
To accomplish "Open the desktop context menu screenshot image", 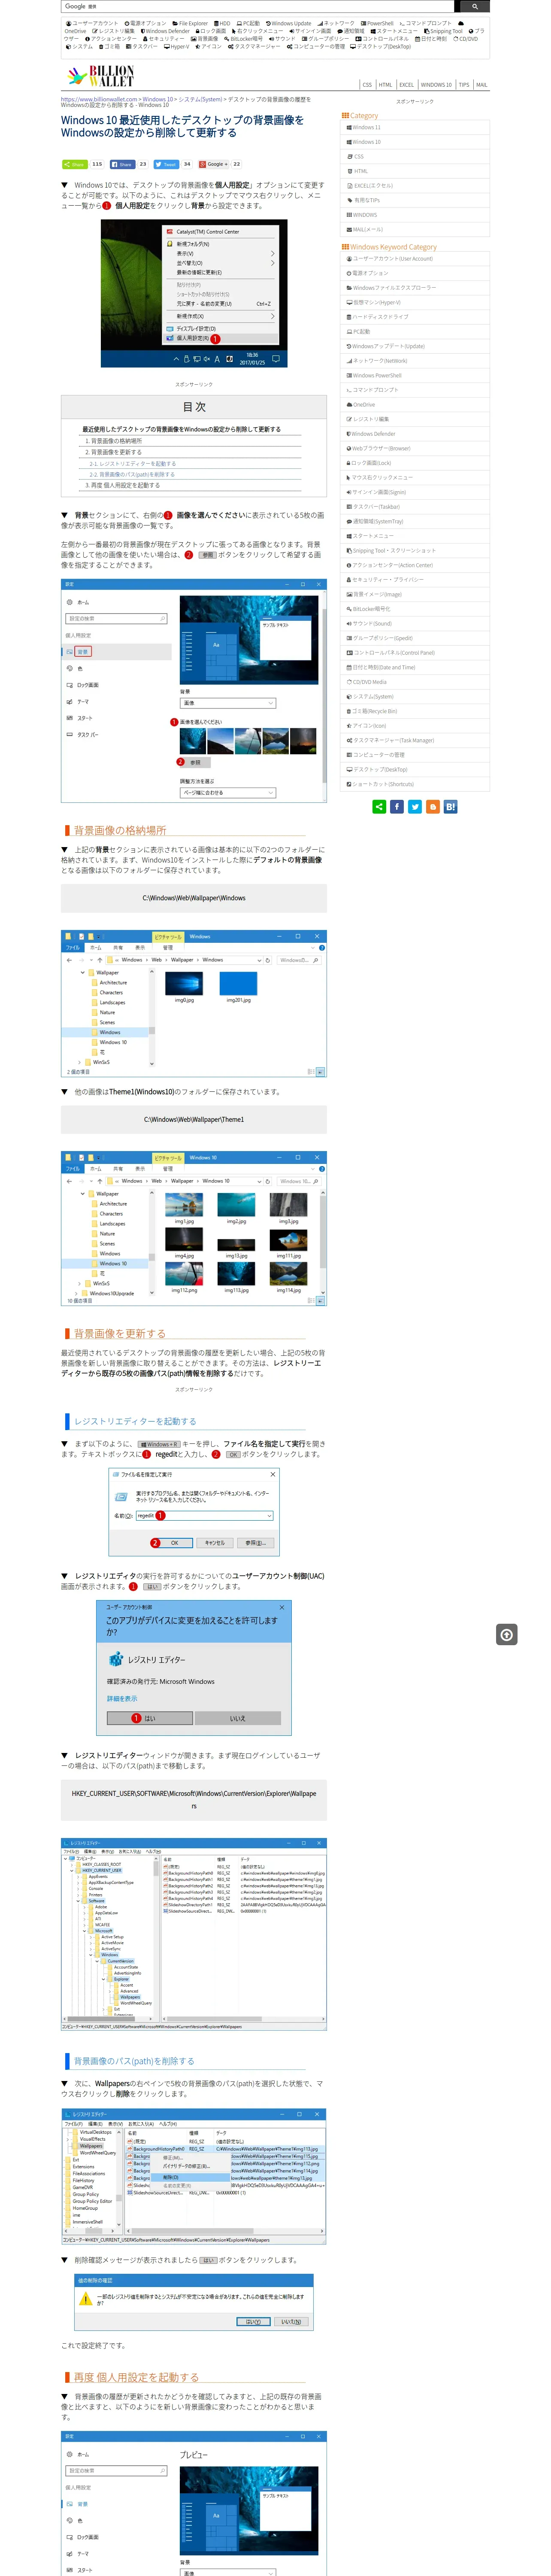I will pos(194,293).
